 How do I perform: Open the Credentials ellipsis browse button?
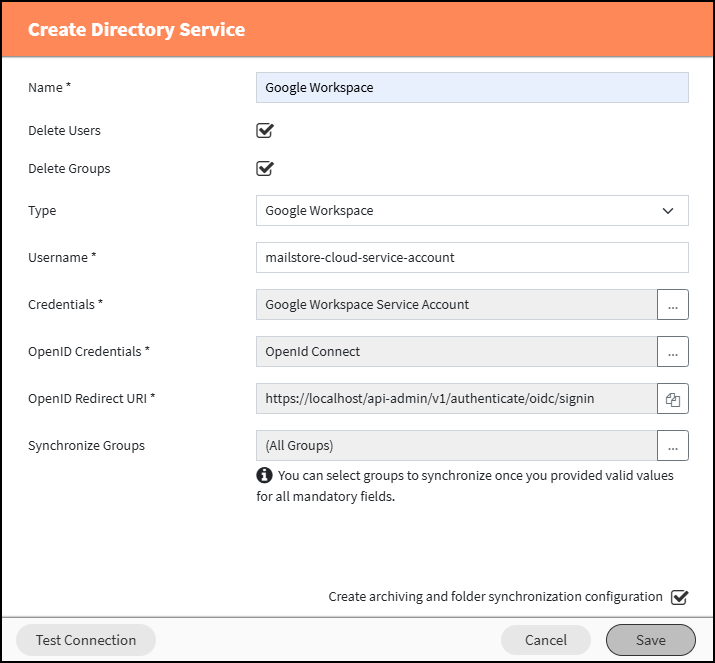pyautogui.click(x=673, y=305)
